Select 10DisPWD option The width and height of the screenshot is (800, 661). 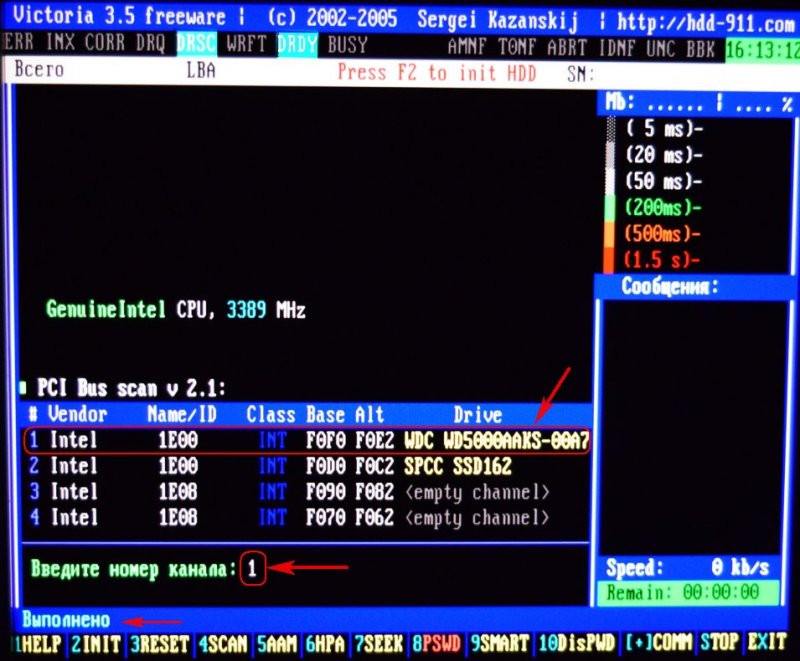click(577, 643)
